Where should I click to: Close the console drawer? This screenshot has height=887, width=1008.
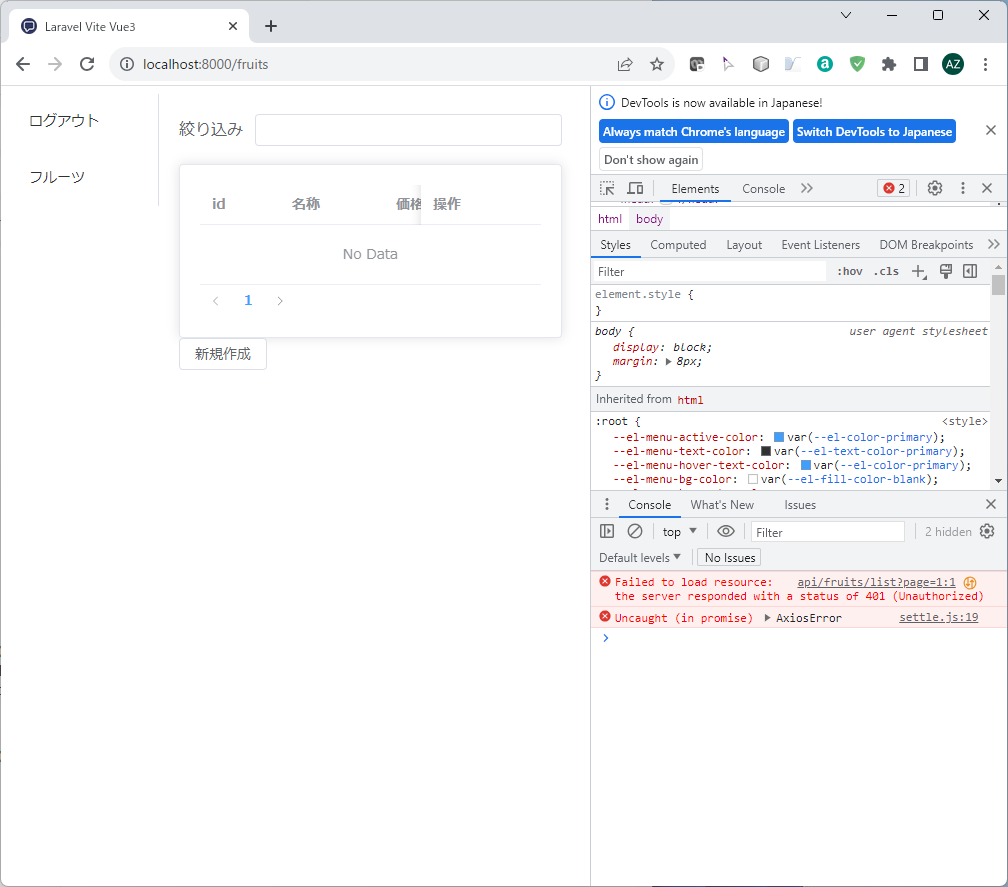991,504
